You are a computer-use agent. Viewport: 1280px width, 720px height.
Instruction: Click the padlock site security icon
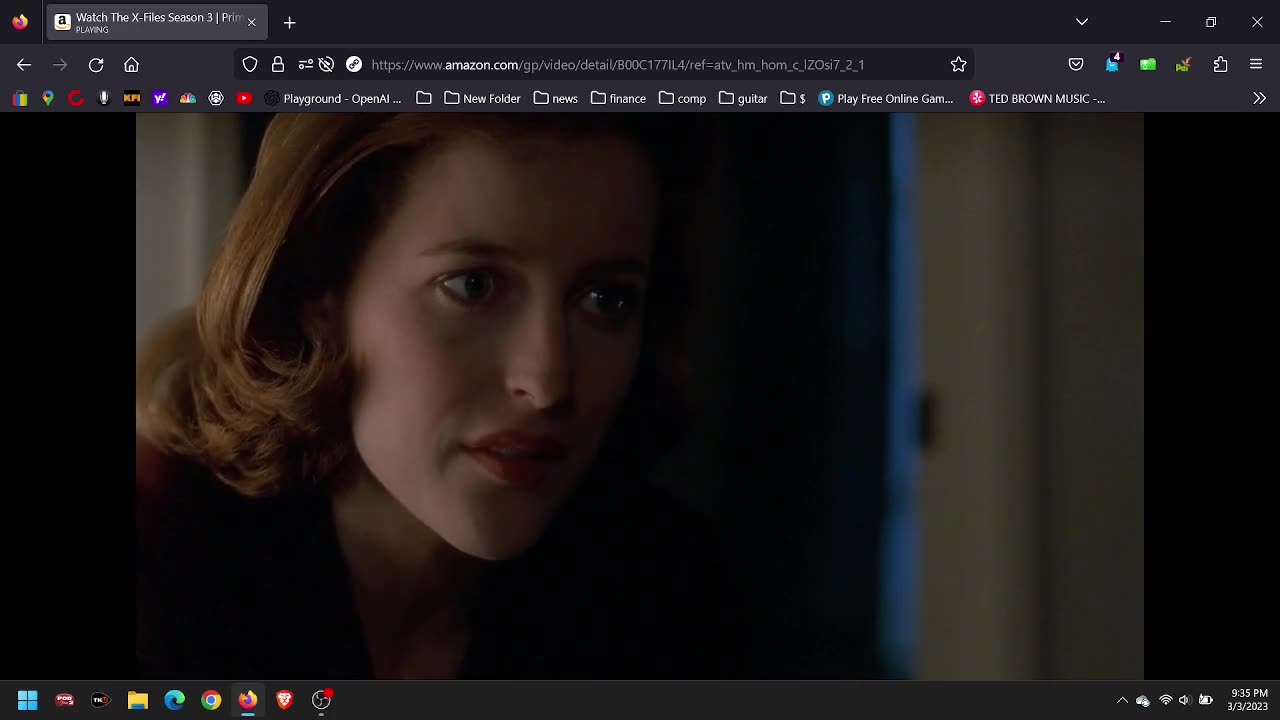click(278, 65)
